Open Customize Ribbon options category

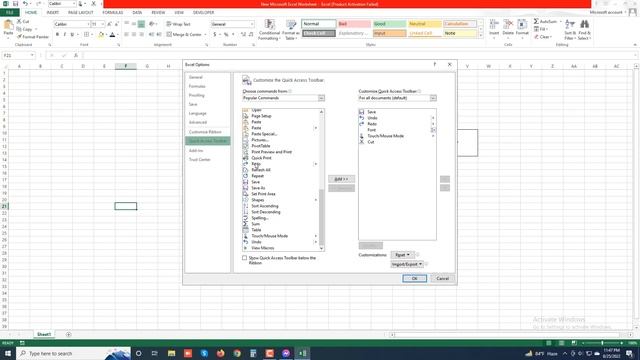[x=205, y=132]
